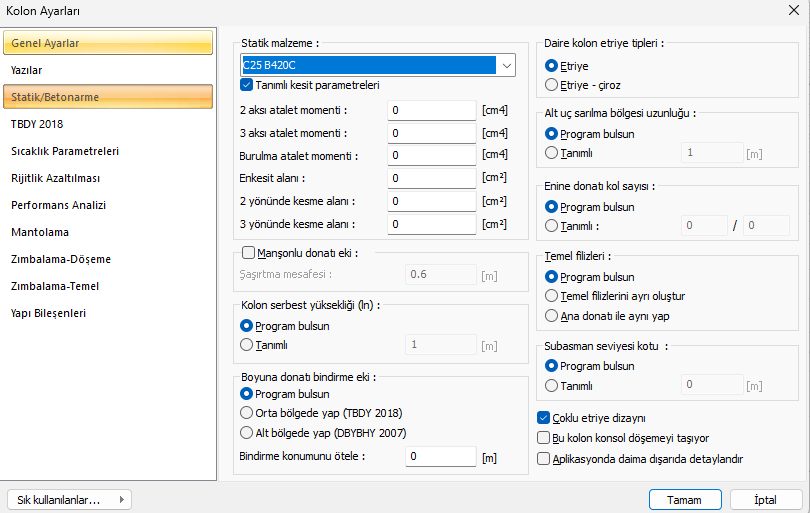Choose Orta bölgede yap (TBDY 2018)
810x513 pixels.
coord(247,413)
